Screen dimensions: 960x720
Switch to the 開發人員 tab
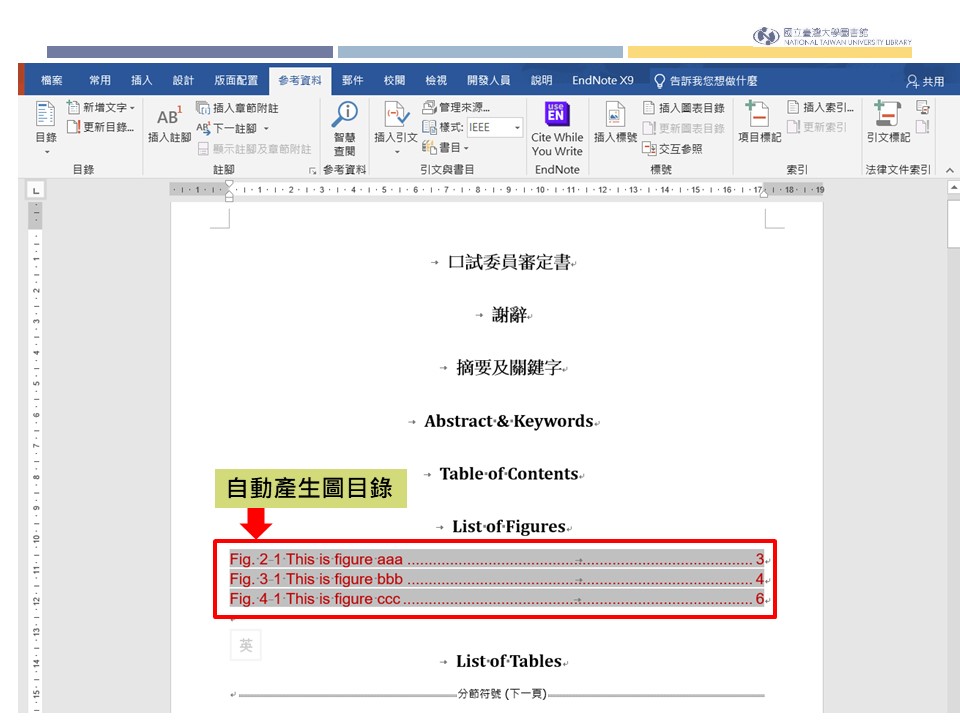pyautogui.click(x=489, y=80)
